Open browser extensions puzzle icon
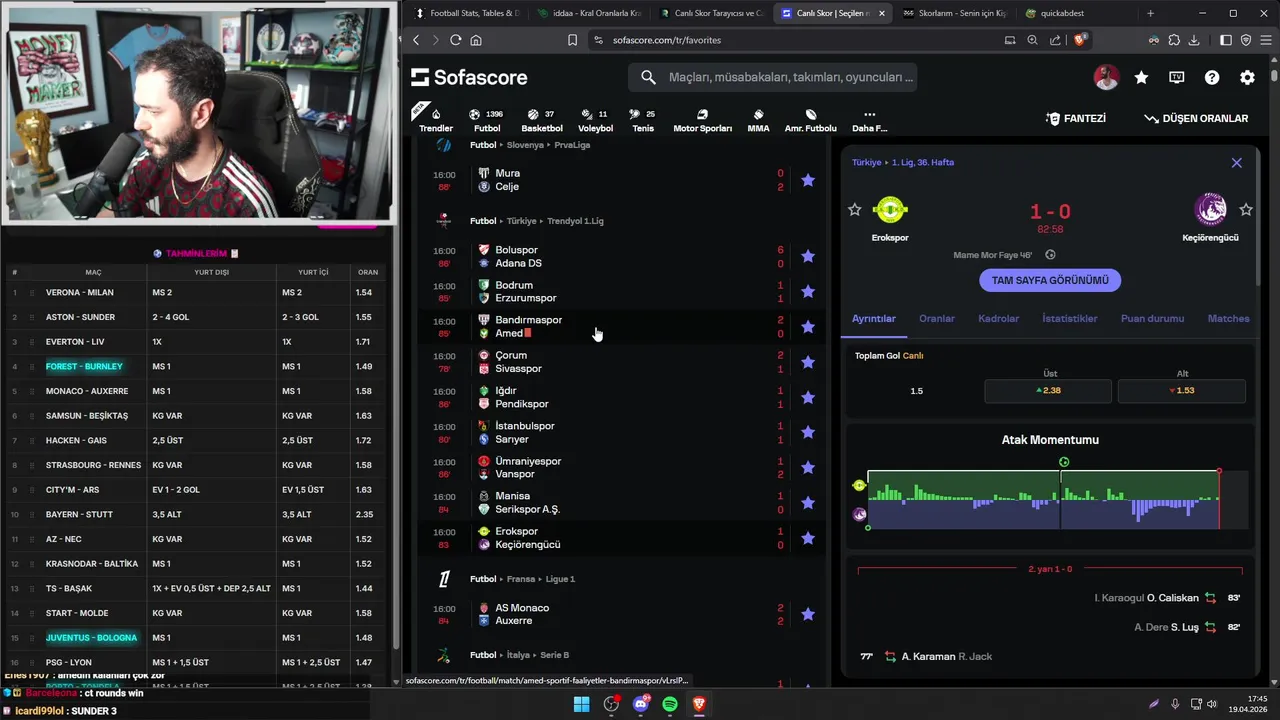Viewport: 1280px width, 720px height. click(x=1174, y=40)
